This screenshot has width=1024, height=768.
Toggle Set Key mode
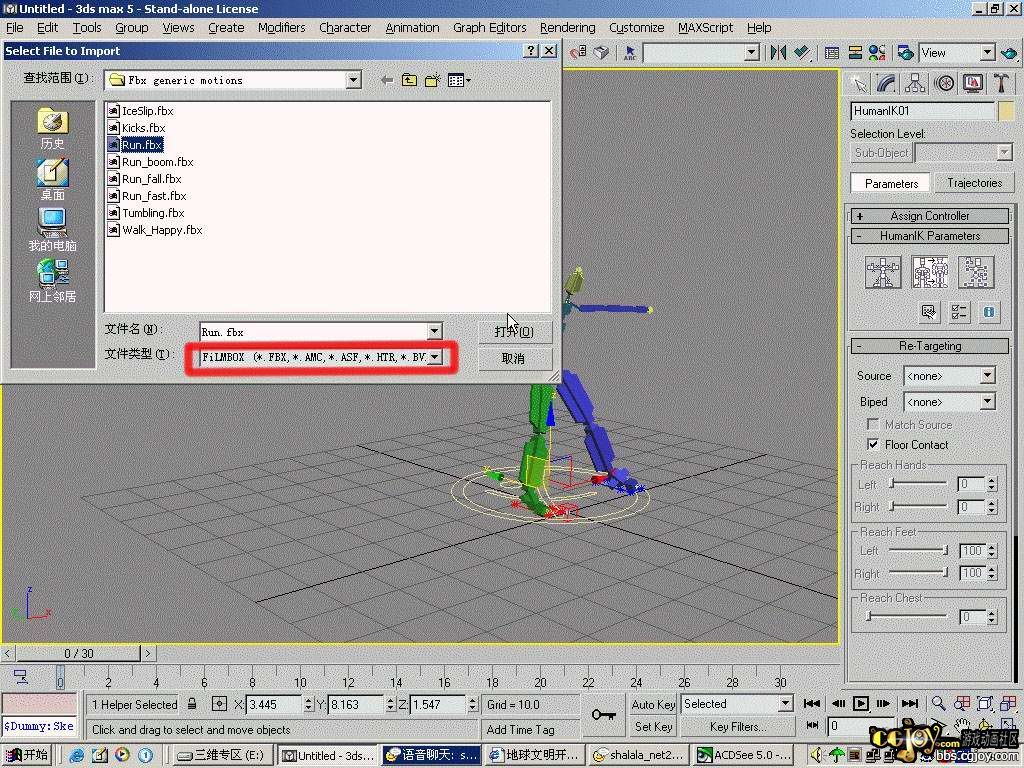[653, 726]
